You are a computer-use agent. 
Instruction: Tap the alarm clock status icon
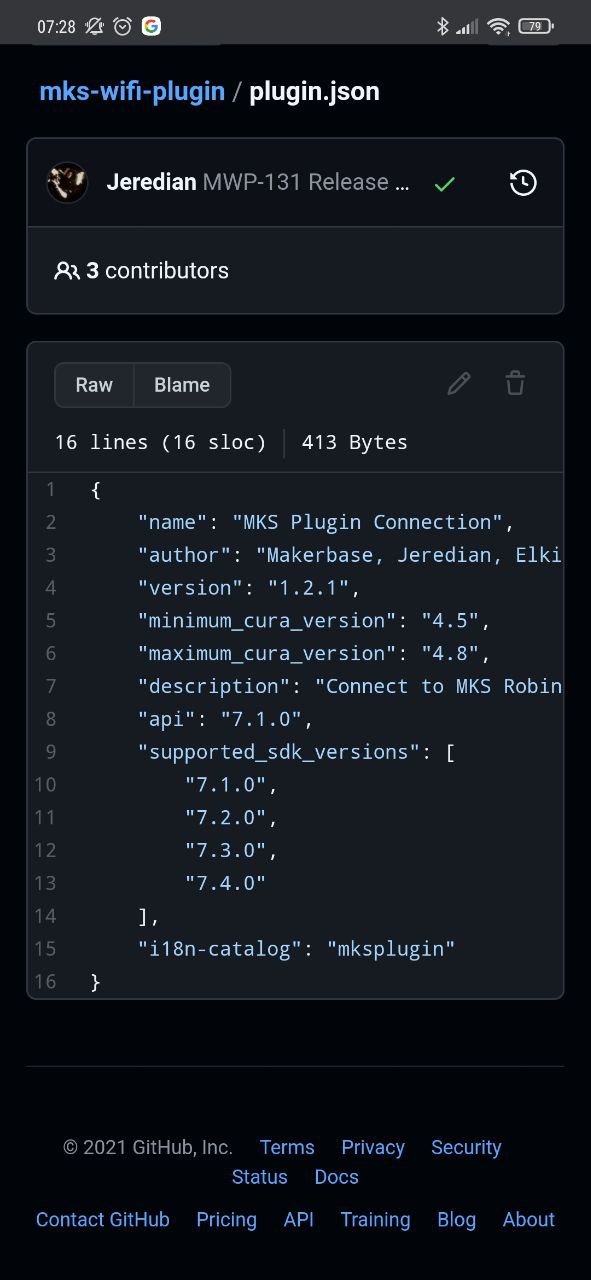[x=123, y=27]
